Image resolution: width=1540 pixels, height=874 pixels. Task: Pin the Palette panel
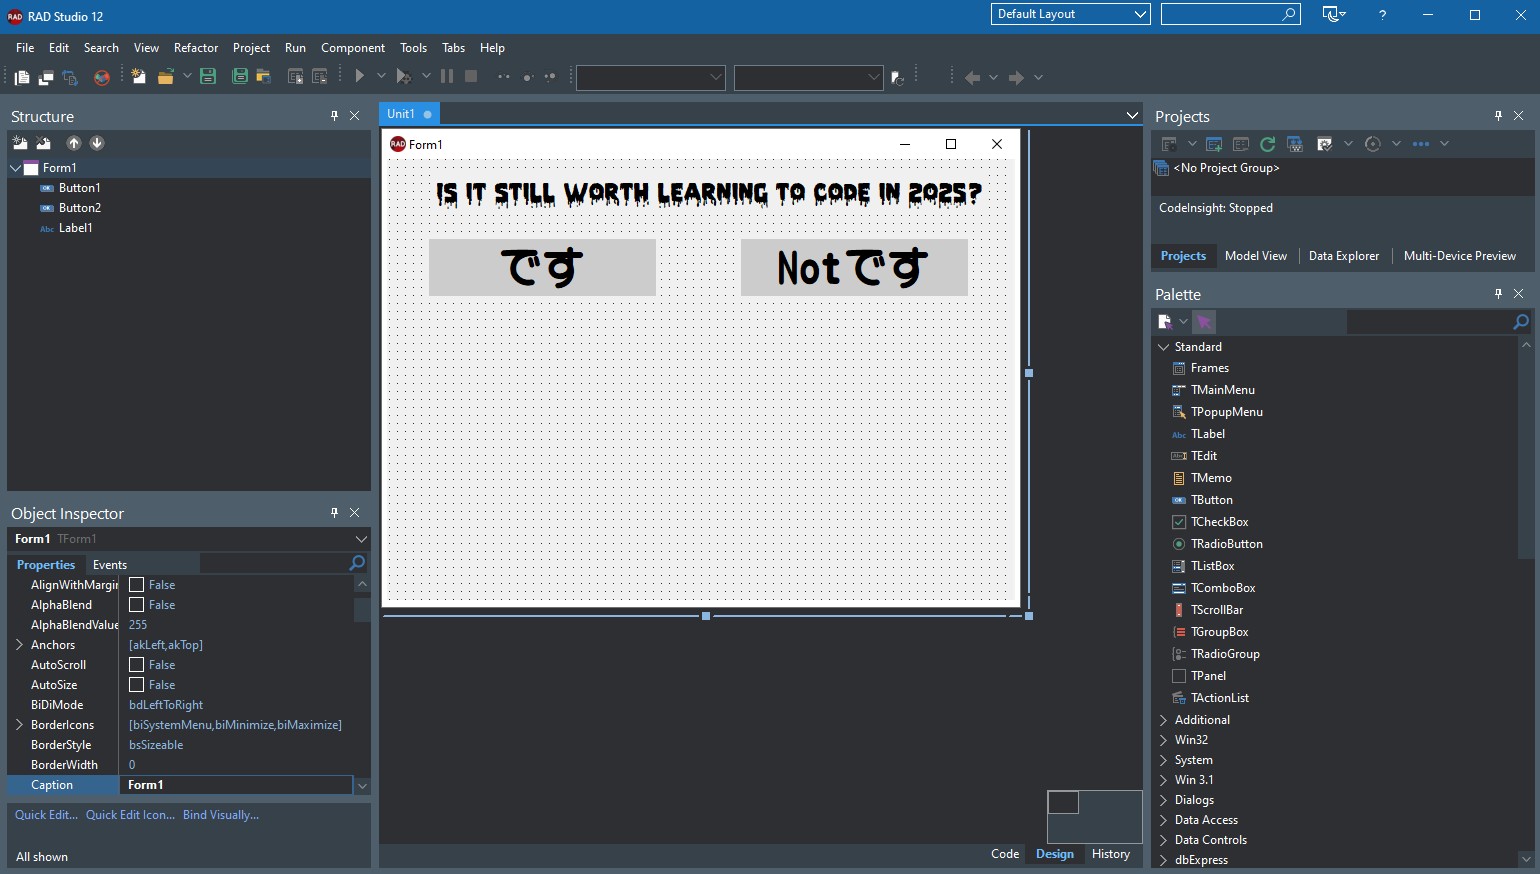coord(1498,294)
